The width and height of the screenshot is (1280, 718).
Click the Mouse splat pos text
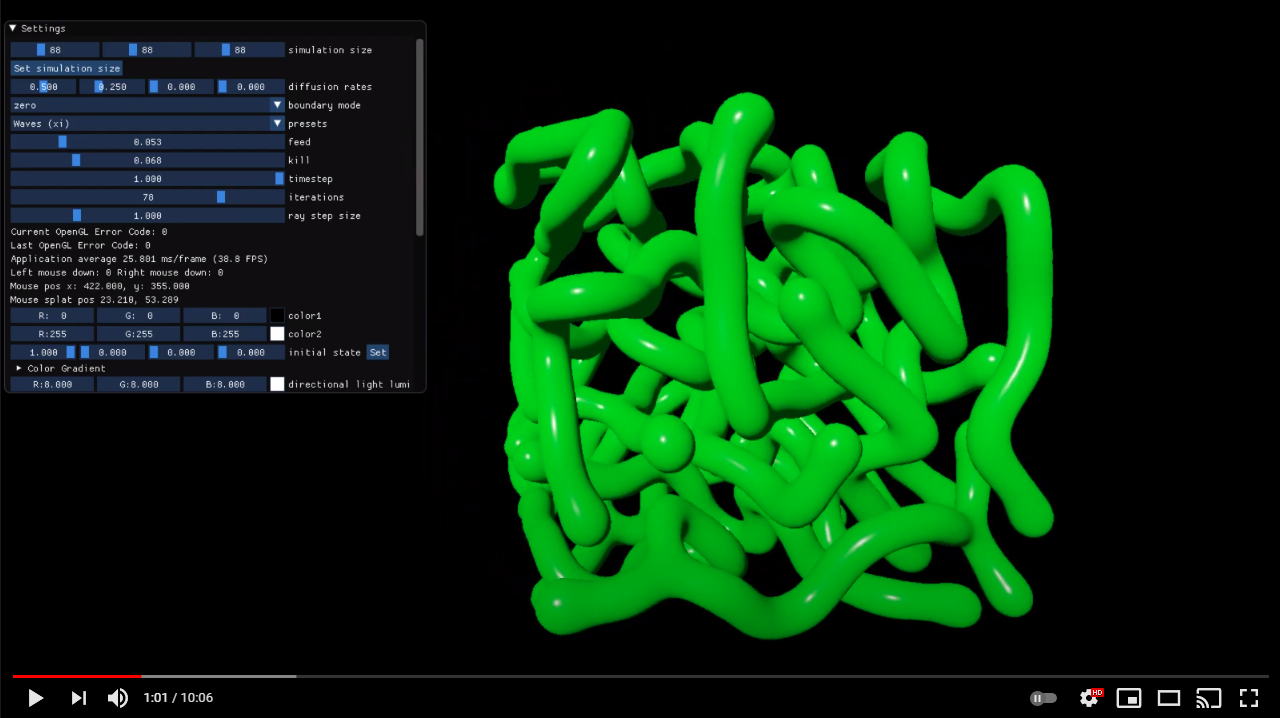pos(95,300)
